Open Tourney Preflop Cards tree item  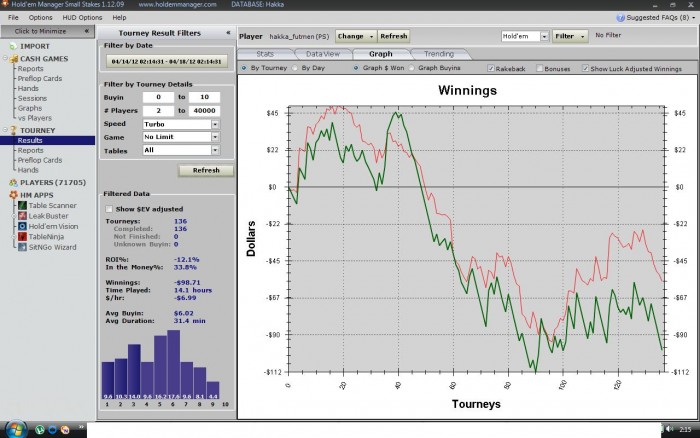pyautogui.click(x=40, y=160)
